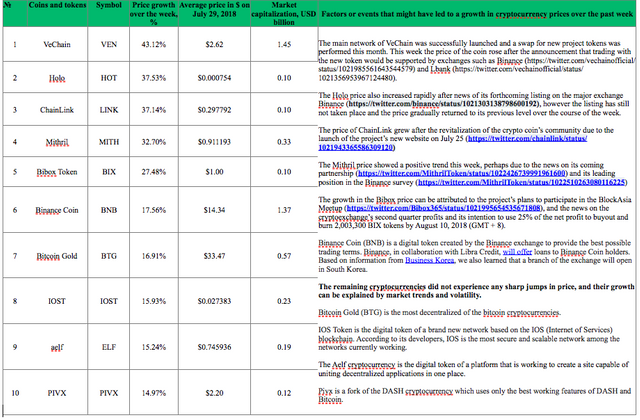Click the $0.745936 average price cell
Viewport: 640px width, 420px height.
coord(214,347)
